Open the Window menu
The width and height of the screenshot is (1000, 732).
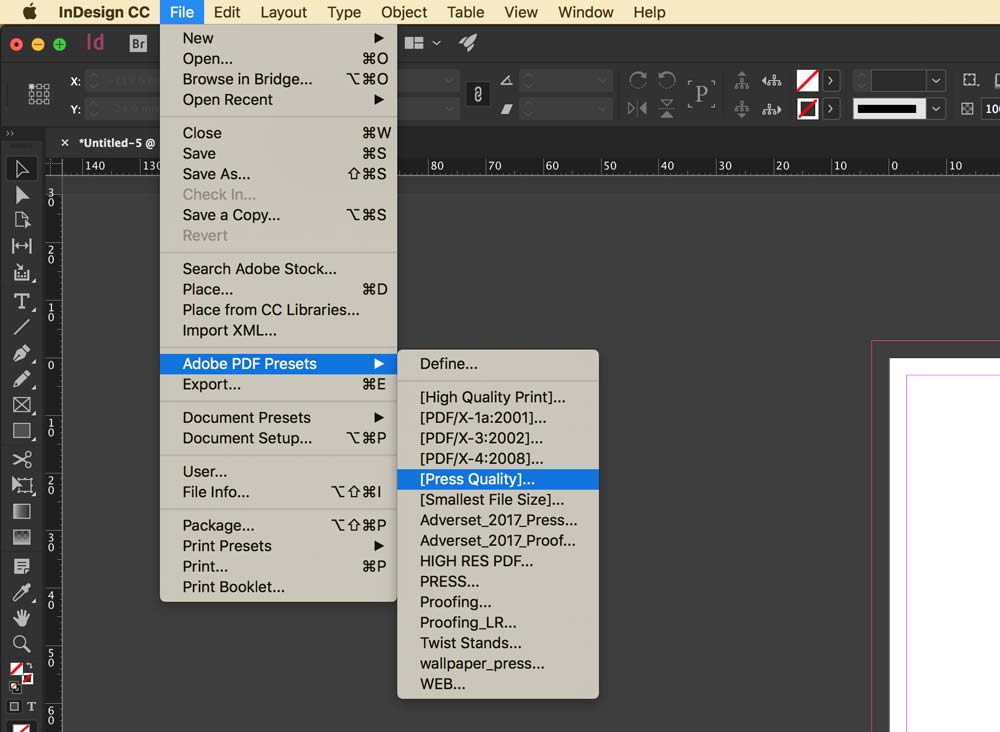tap(585, 12)
